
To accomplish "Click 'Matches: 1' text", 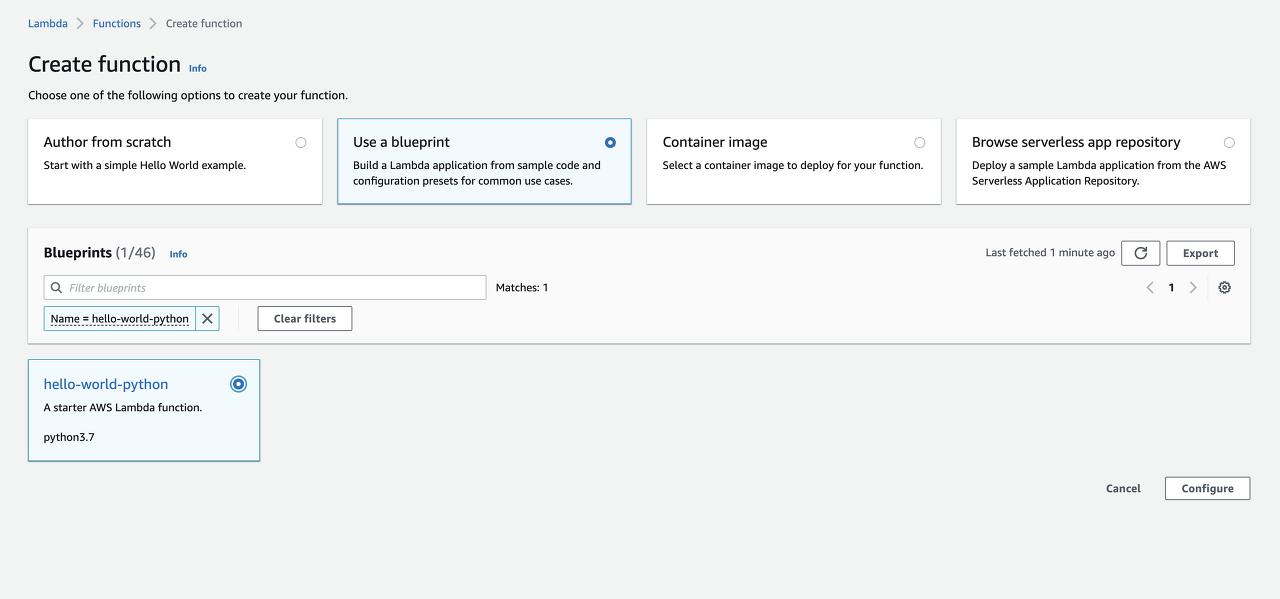I will point(522,287).
